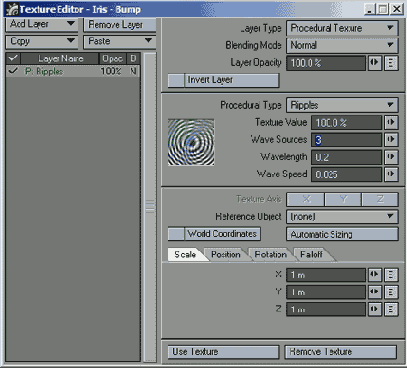407x368 pixels.
Task: Click the Scale Z slider arrows button
Action: pyautogui.click(x=375, y=310)
